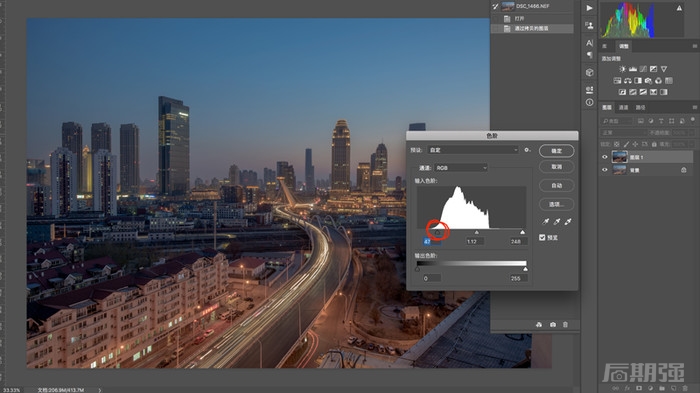The width and height of the screenshot is (700, 393).
Task: Pick the gray point eyedropper in Levels
Action: coord(557,222)
